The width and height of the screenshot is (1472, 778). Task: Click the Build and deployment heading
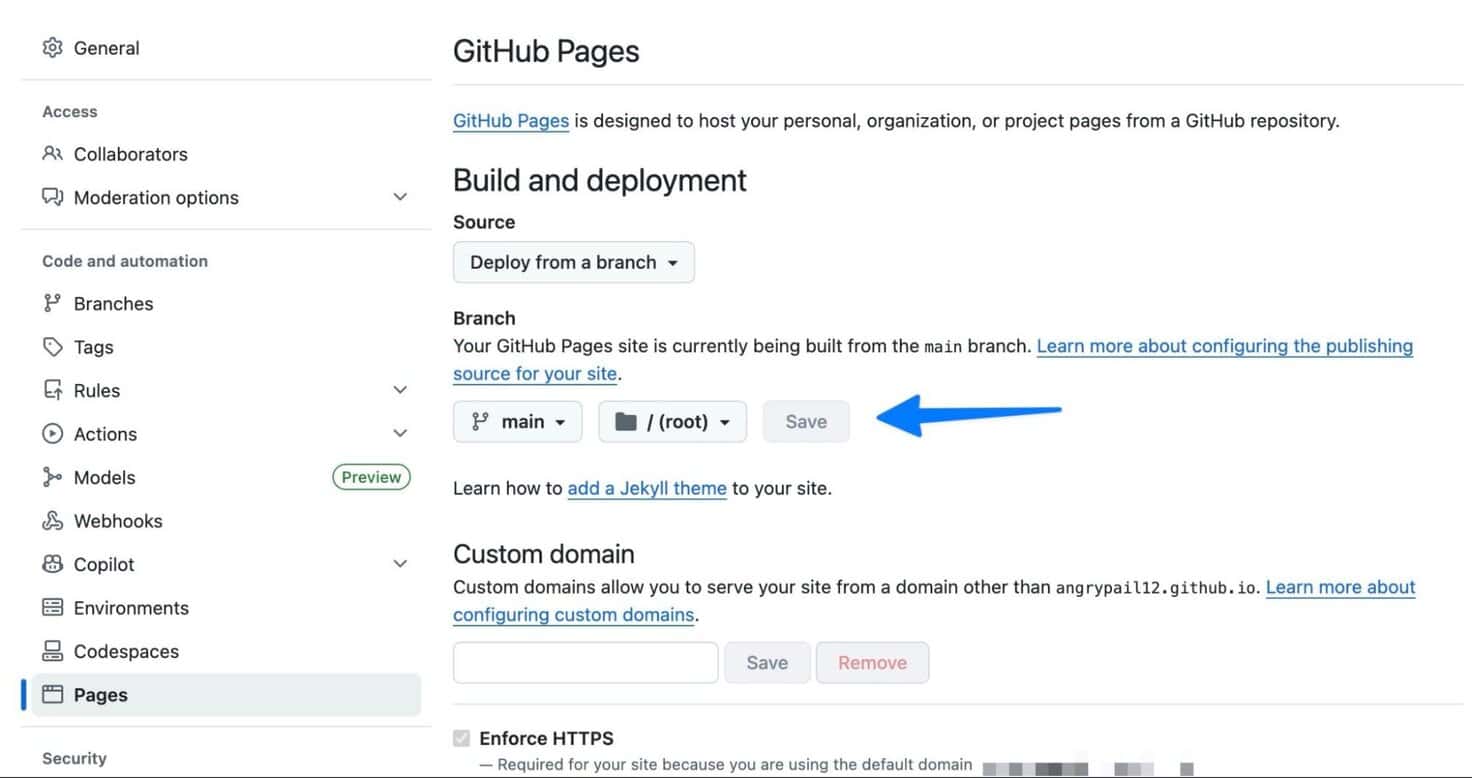coord(600,180)
